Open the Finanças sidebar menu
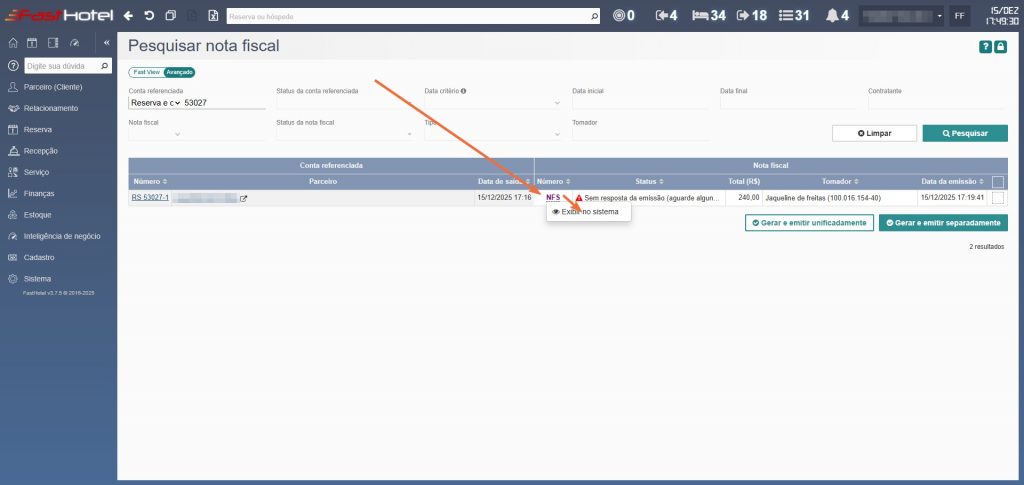Image resolution: width=1024 pixels, height=485 pixels. click(39, 193)
